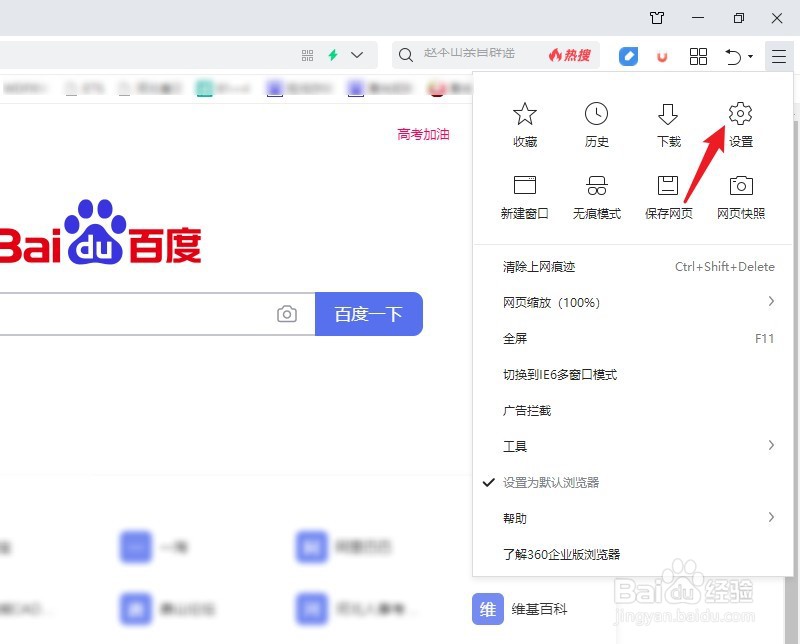Select 清除上网痕迹 menu item

pyautogui.click(x=633, y=266)
